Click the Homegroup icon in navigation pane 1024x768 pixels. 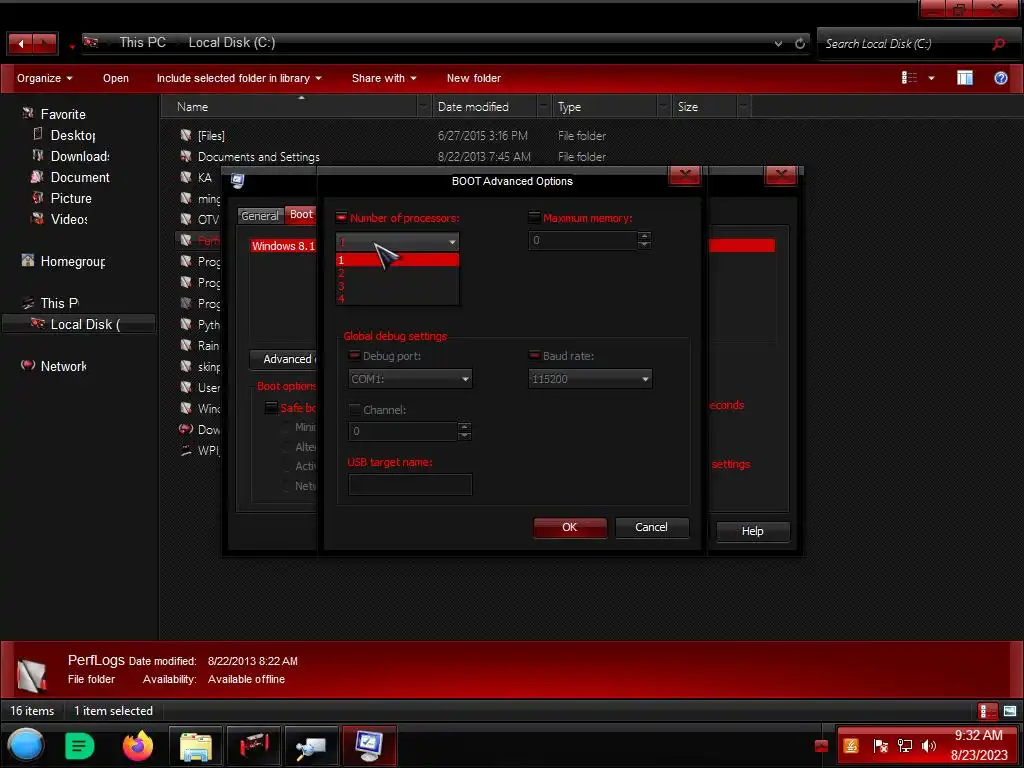27,261
